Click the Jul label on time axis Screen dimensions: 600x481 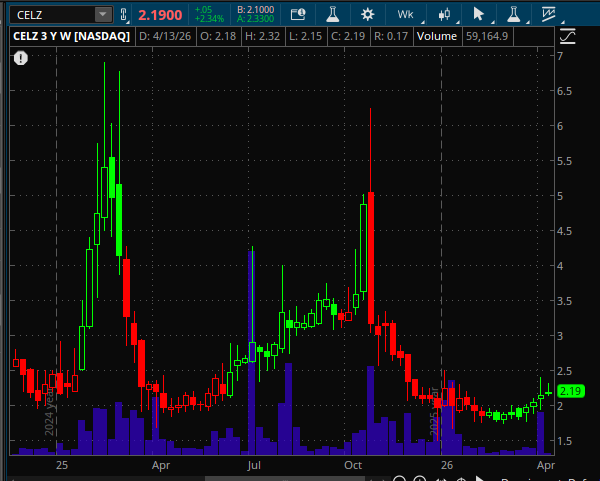click(254, 465)
